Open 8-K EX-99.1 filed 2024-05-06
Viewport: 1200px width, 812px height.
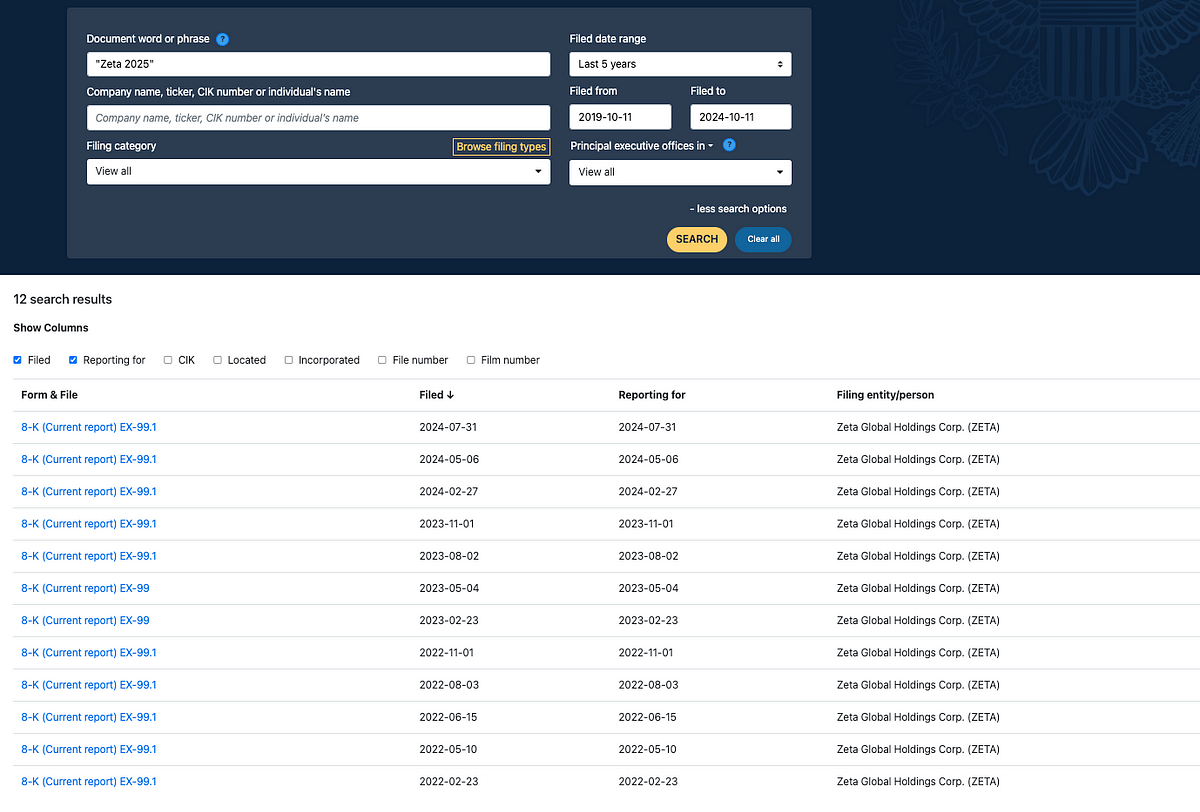tap(89, 459)
